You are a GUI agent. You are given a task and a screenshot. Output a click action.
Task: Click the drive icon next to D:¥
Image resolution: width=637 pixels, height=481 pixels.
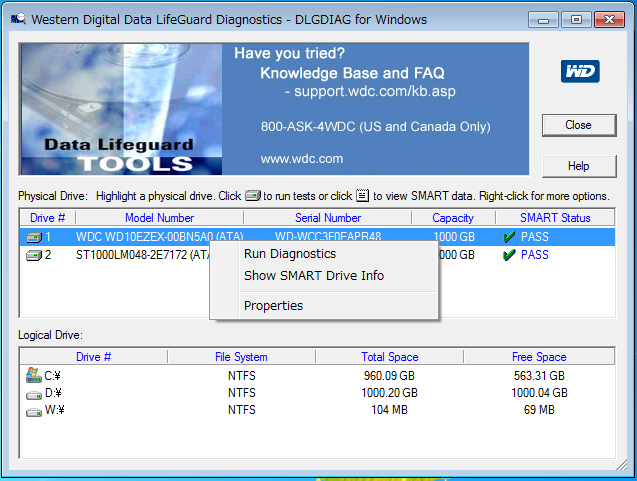point(34,394)
